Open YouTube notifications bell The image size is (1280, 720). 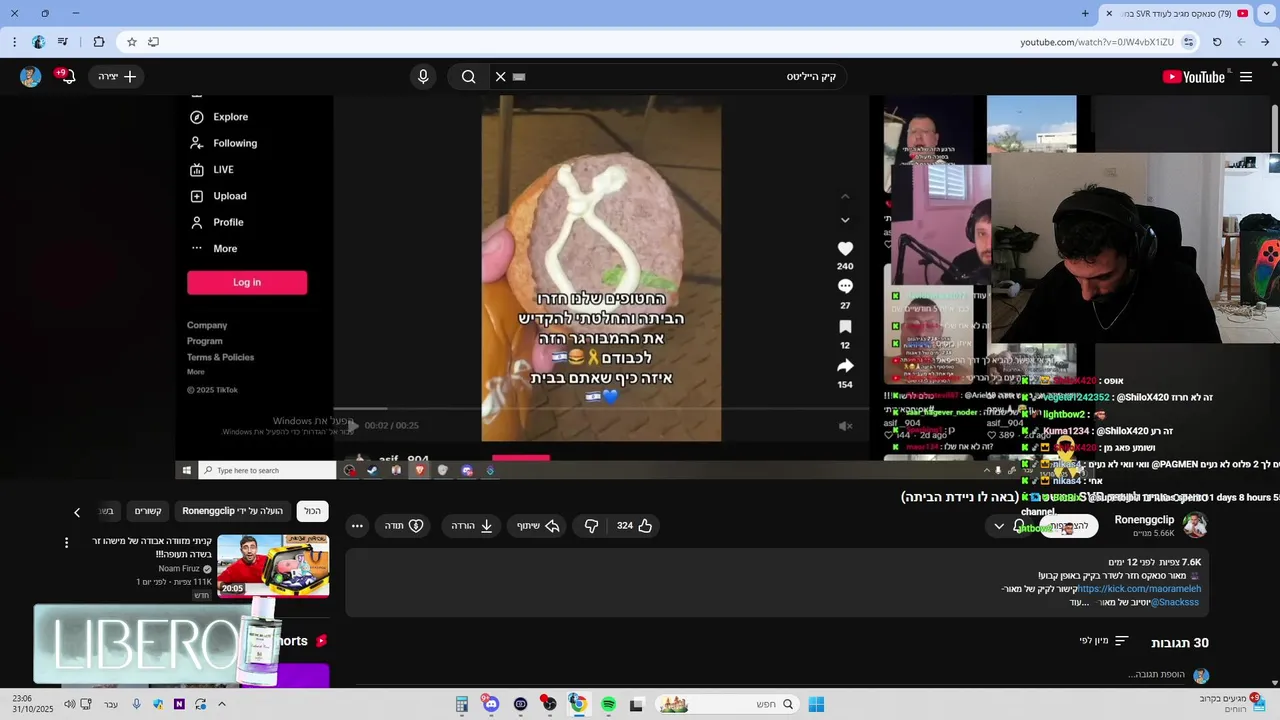point(68,77)
